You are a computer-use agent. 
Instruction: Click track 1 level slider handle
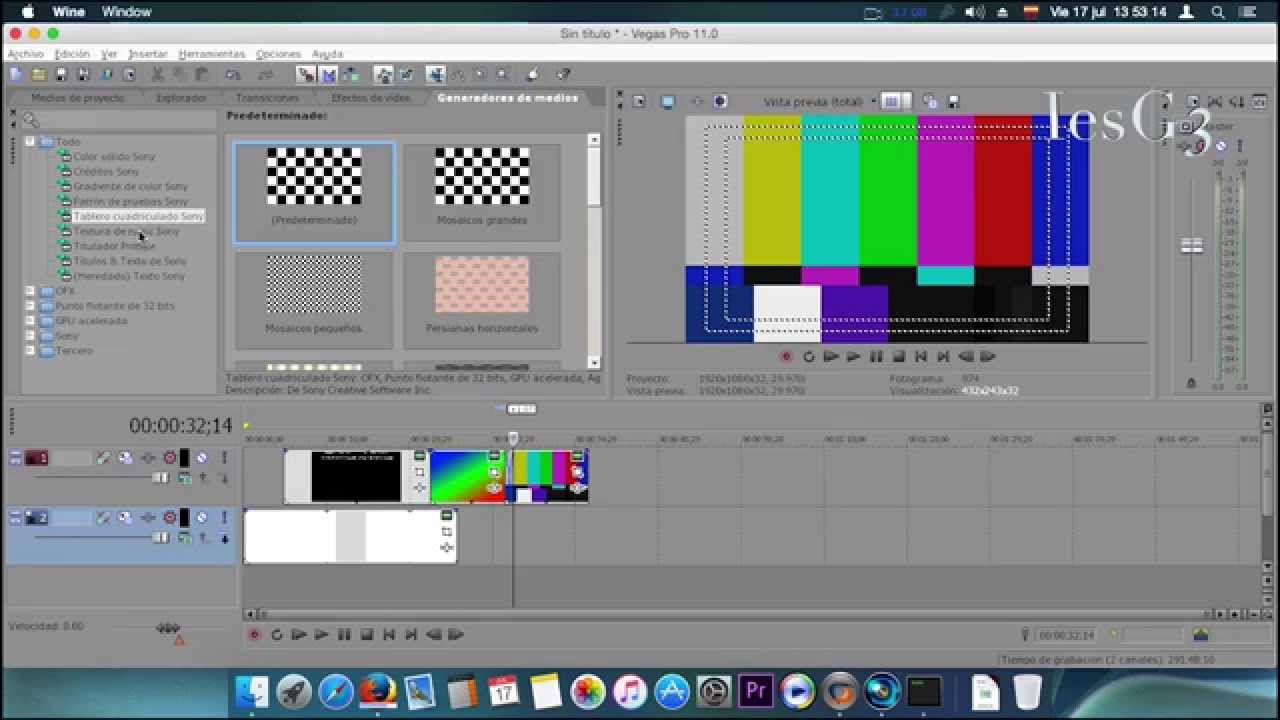tap(160, 478)
